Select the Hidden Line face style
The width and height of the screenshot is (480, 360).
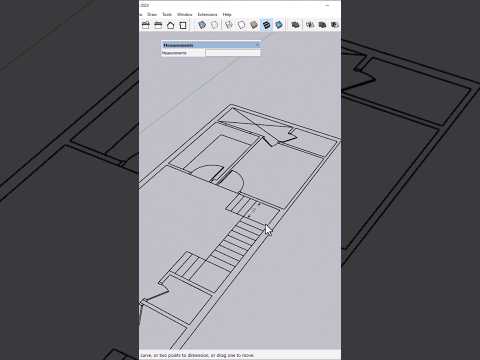tap(241, 25)
